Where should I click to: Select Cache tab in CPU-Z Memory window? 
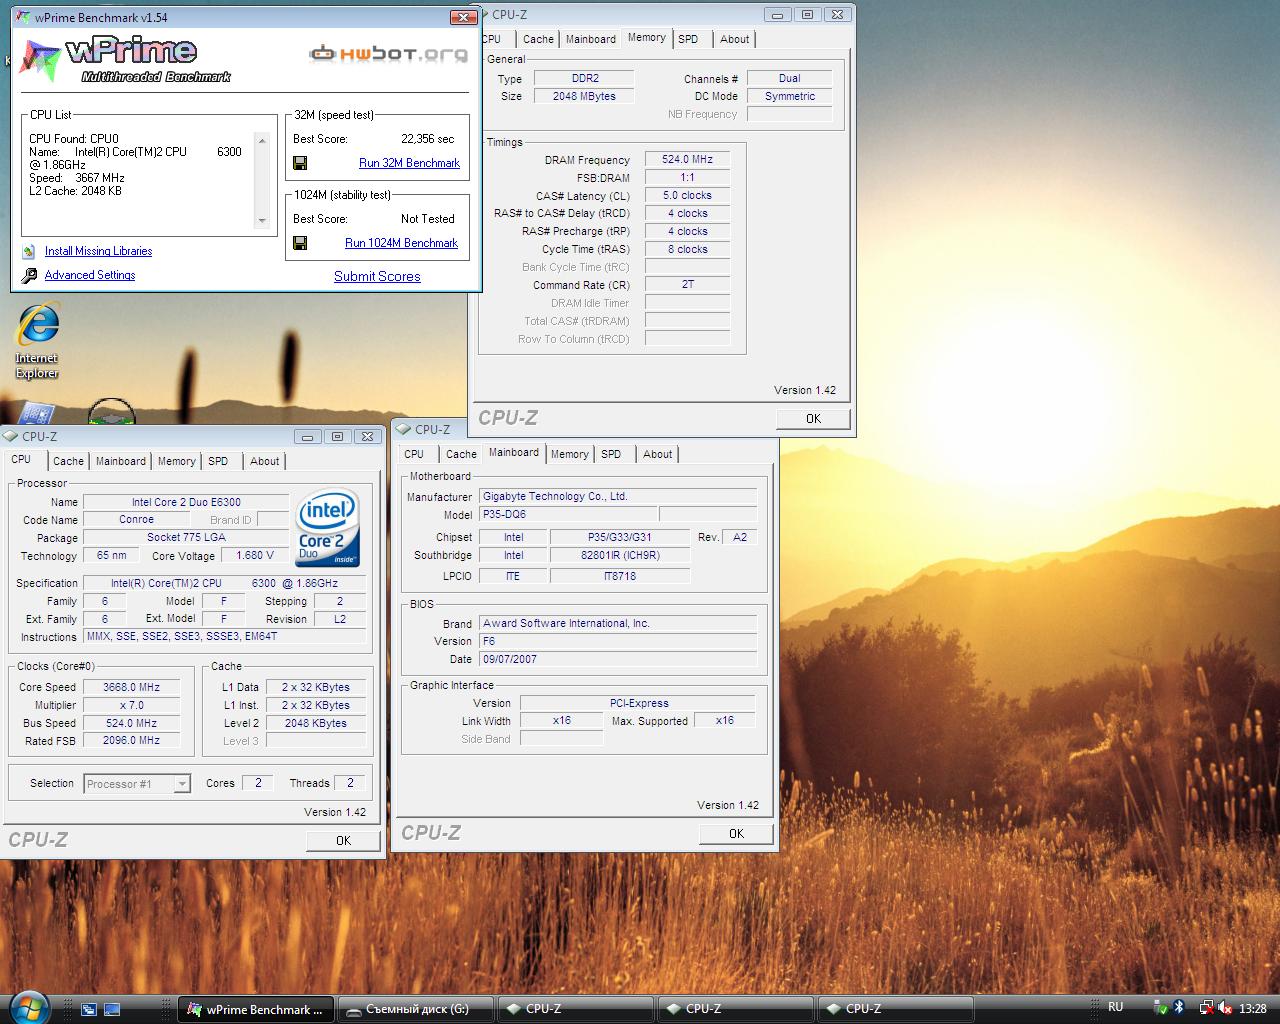[x=538, y=39]
